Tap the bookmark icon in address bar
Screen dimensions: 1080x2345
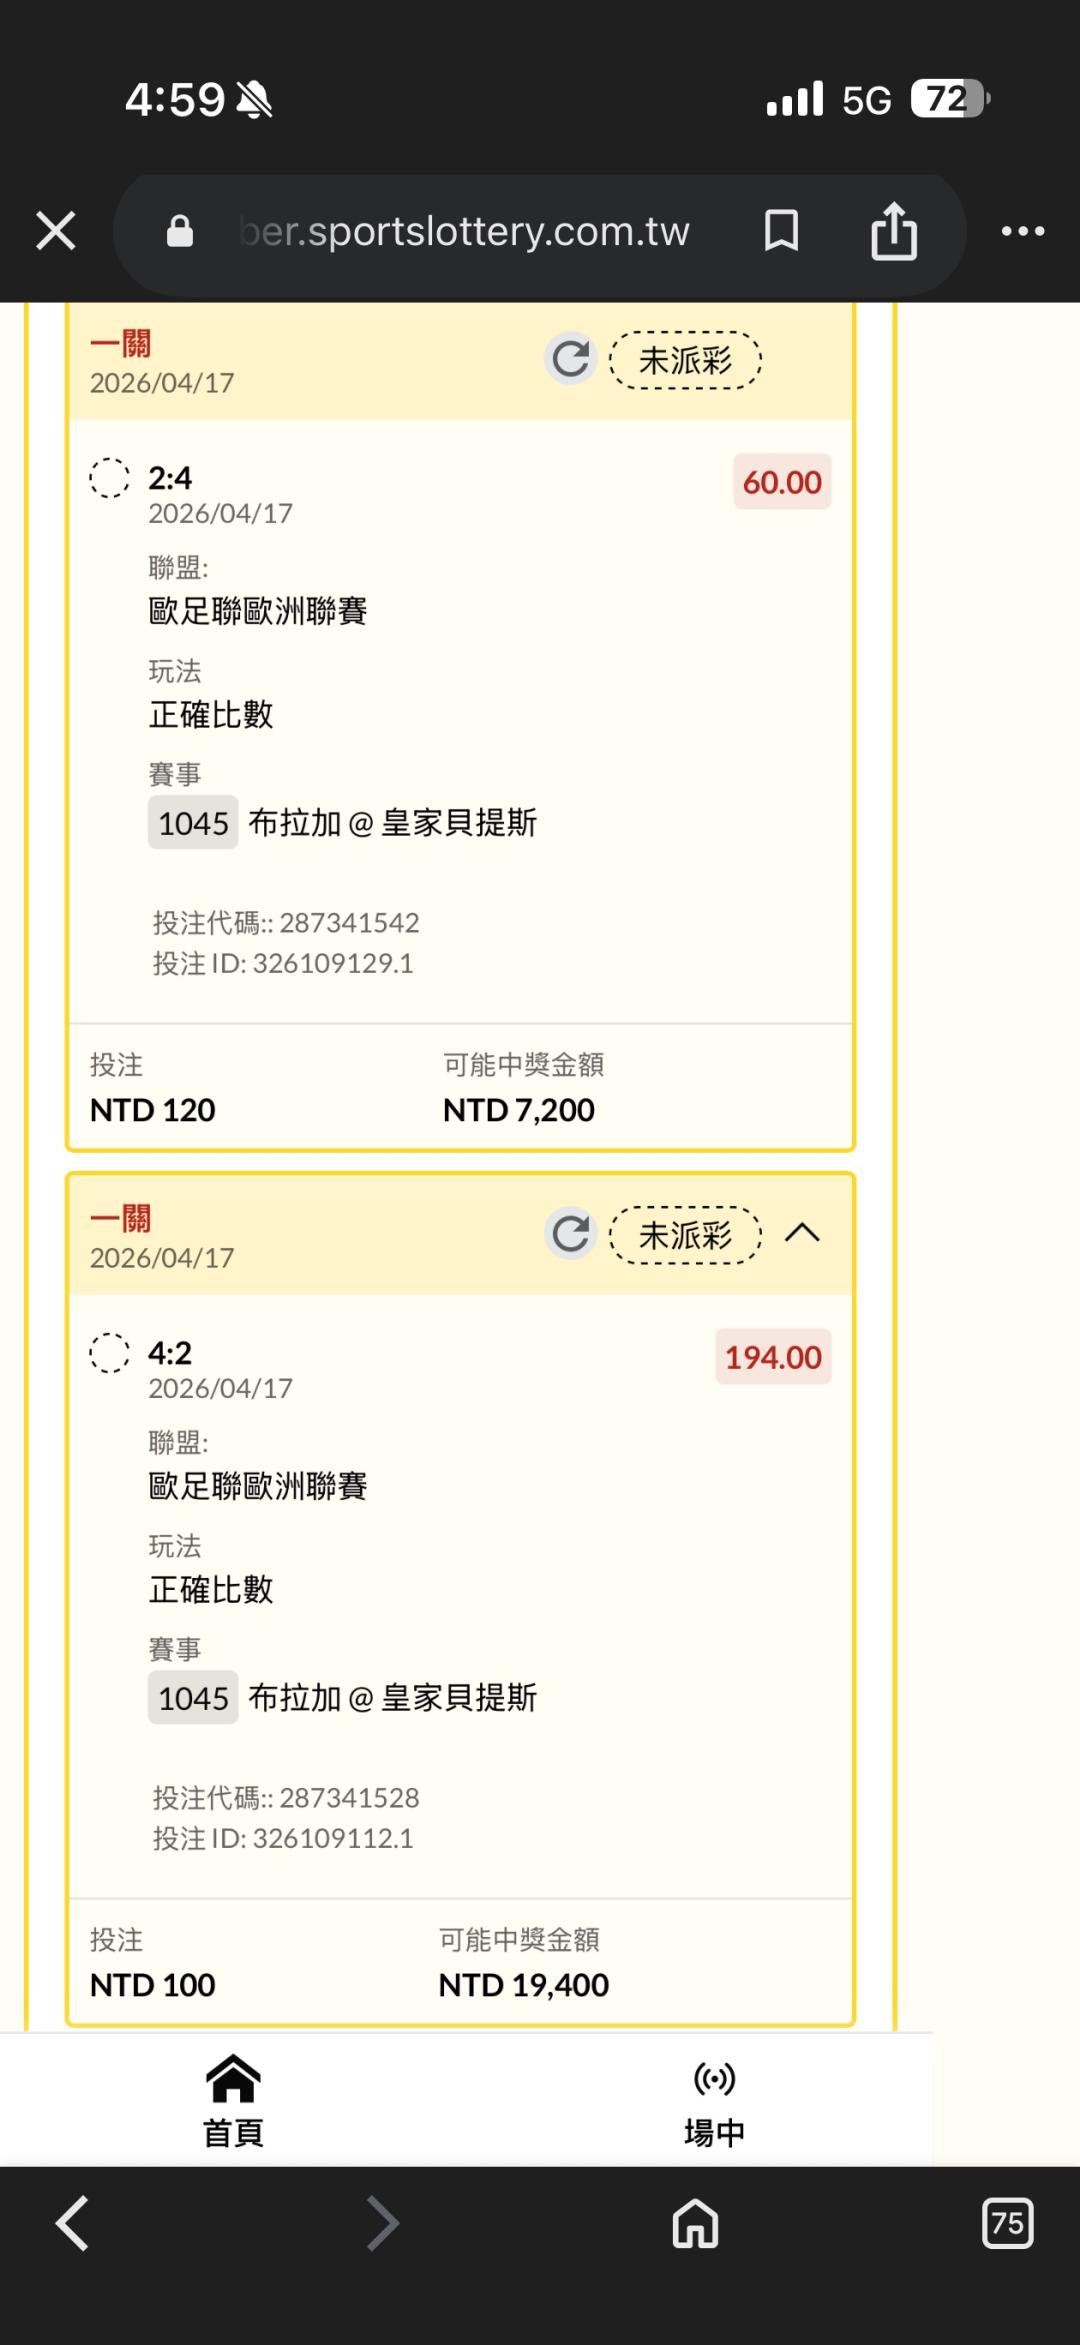[781, 231]
